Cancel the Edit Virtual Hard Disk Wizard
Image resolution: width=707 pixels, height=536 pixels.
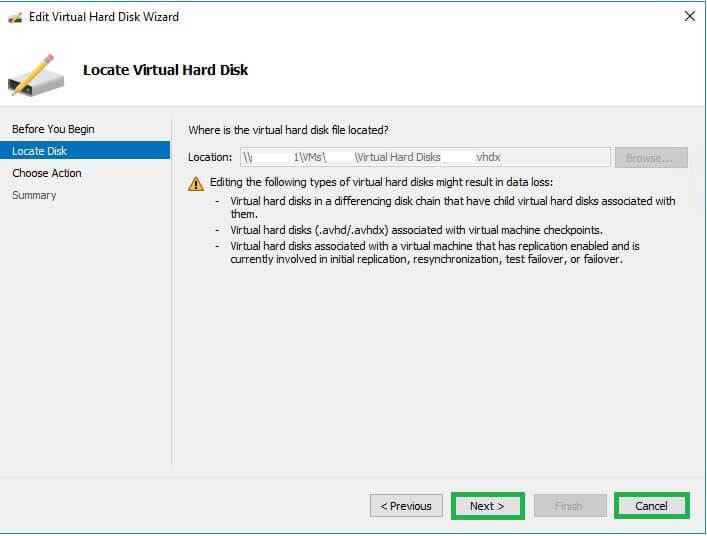tap(652, 506)
